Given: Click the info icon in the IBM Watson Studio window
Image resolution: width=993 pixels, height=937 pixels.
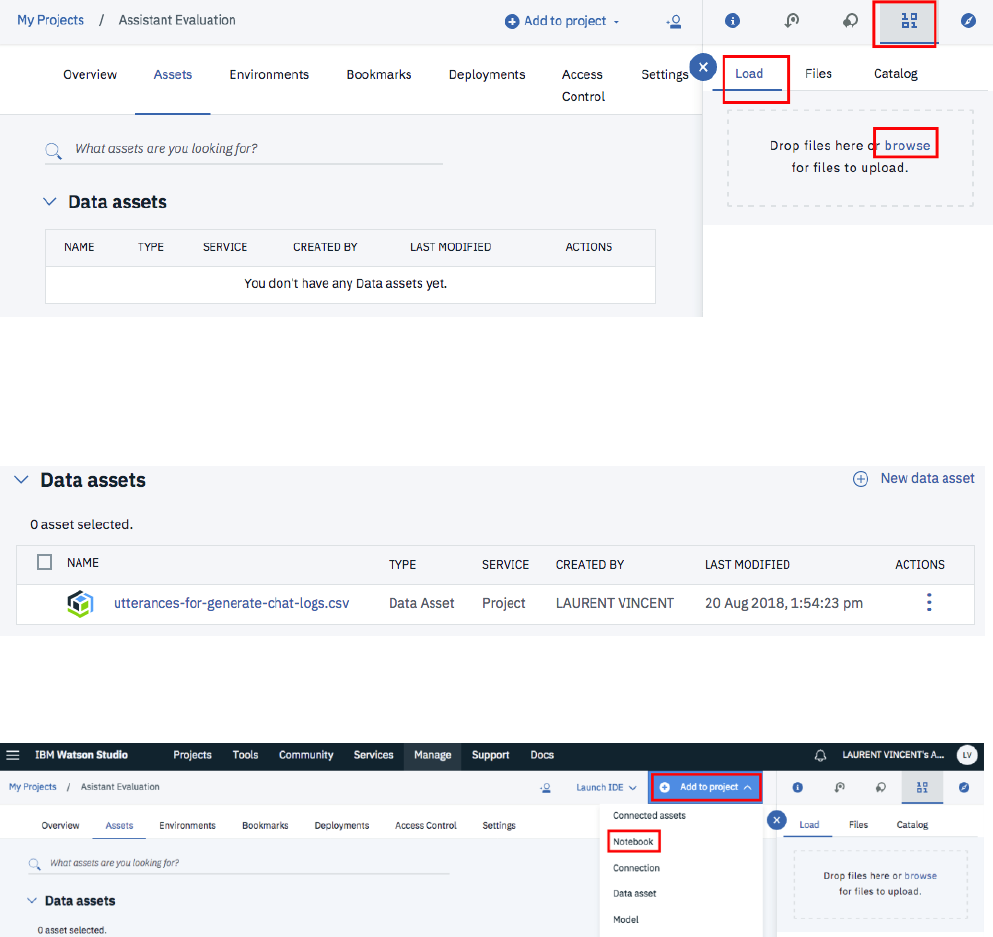Looking at the screenshot, I should click(x=797, y=787).
